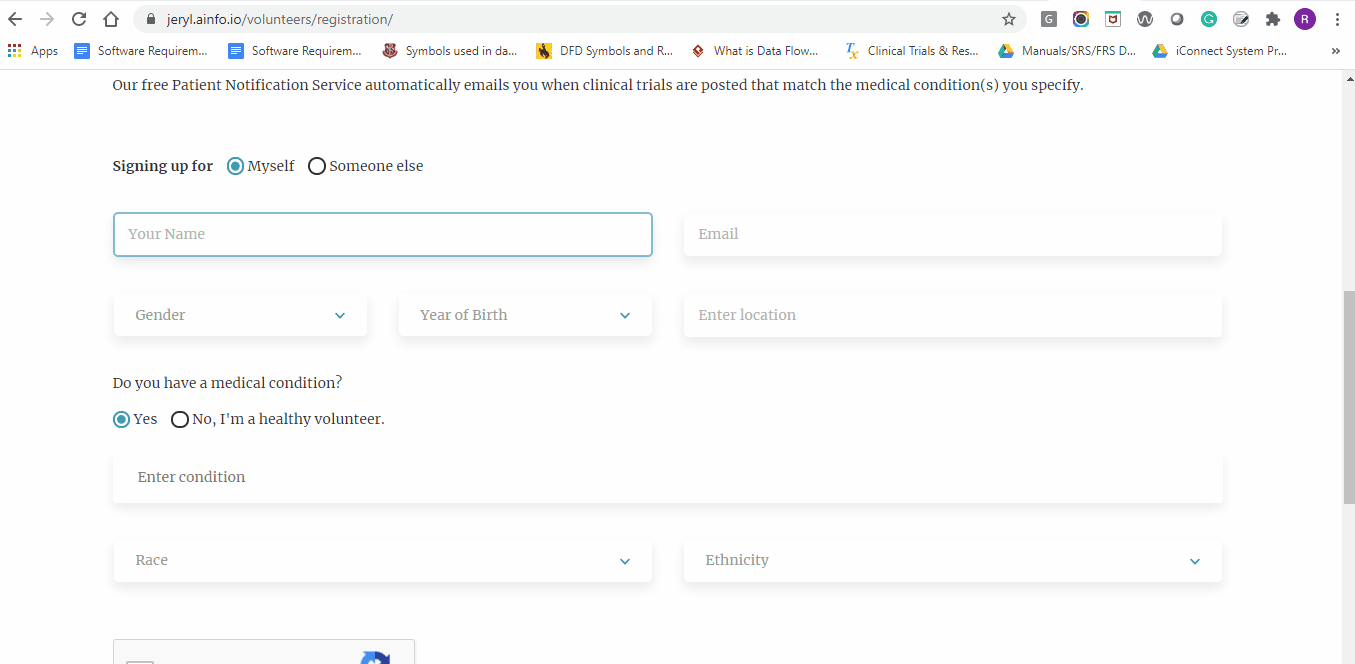Select the Someone else radio button
The width and height of the screenshot is (1355, 664).
click(317, 166)
